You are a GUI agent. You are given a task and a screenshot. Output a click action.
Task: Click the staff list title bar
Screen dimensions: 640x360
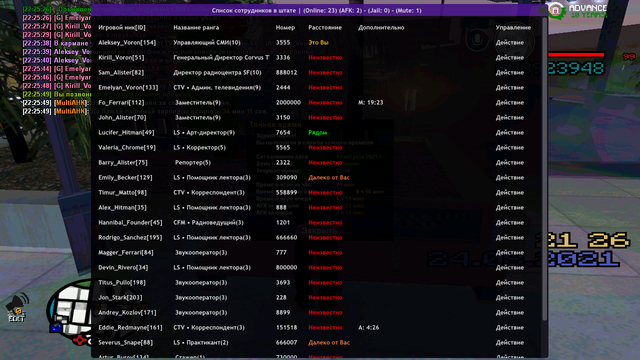pos(317,11)
